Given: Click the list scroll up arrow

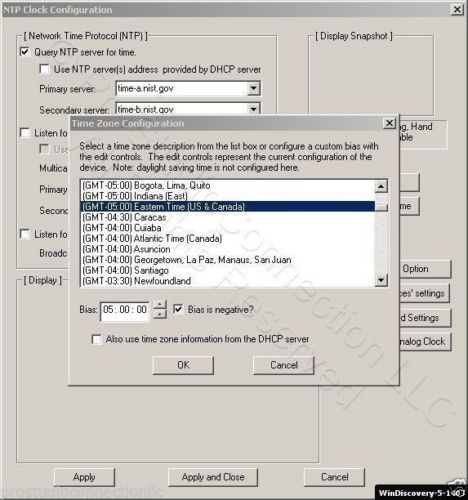Looking at the screenshot, I should pos(381,186).
